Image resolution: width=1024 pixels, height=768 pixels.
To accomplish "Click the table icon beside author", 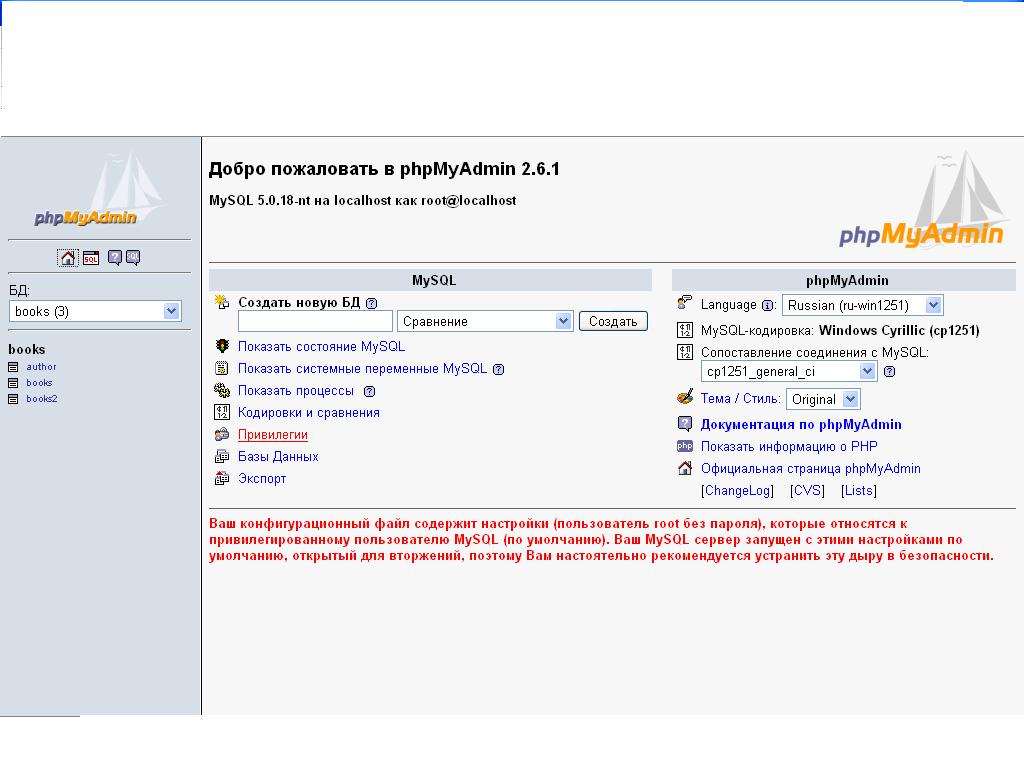I will pos(13,367).
